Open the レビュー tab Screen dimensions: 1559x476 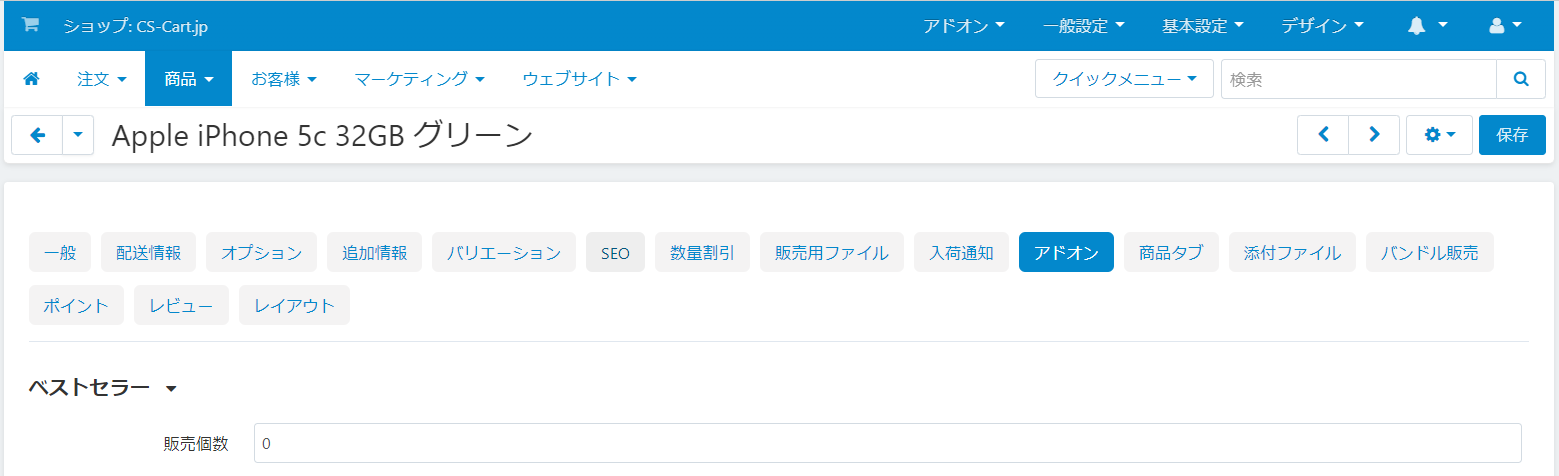click(181, 306)
